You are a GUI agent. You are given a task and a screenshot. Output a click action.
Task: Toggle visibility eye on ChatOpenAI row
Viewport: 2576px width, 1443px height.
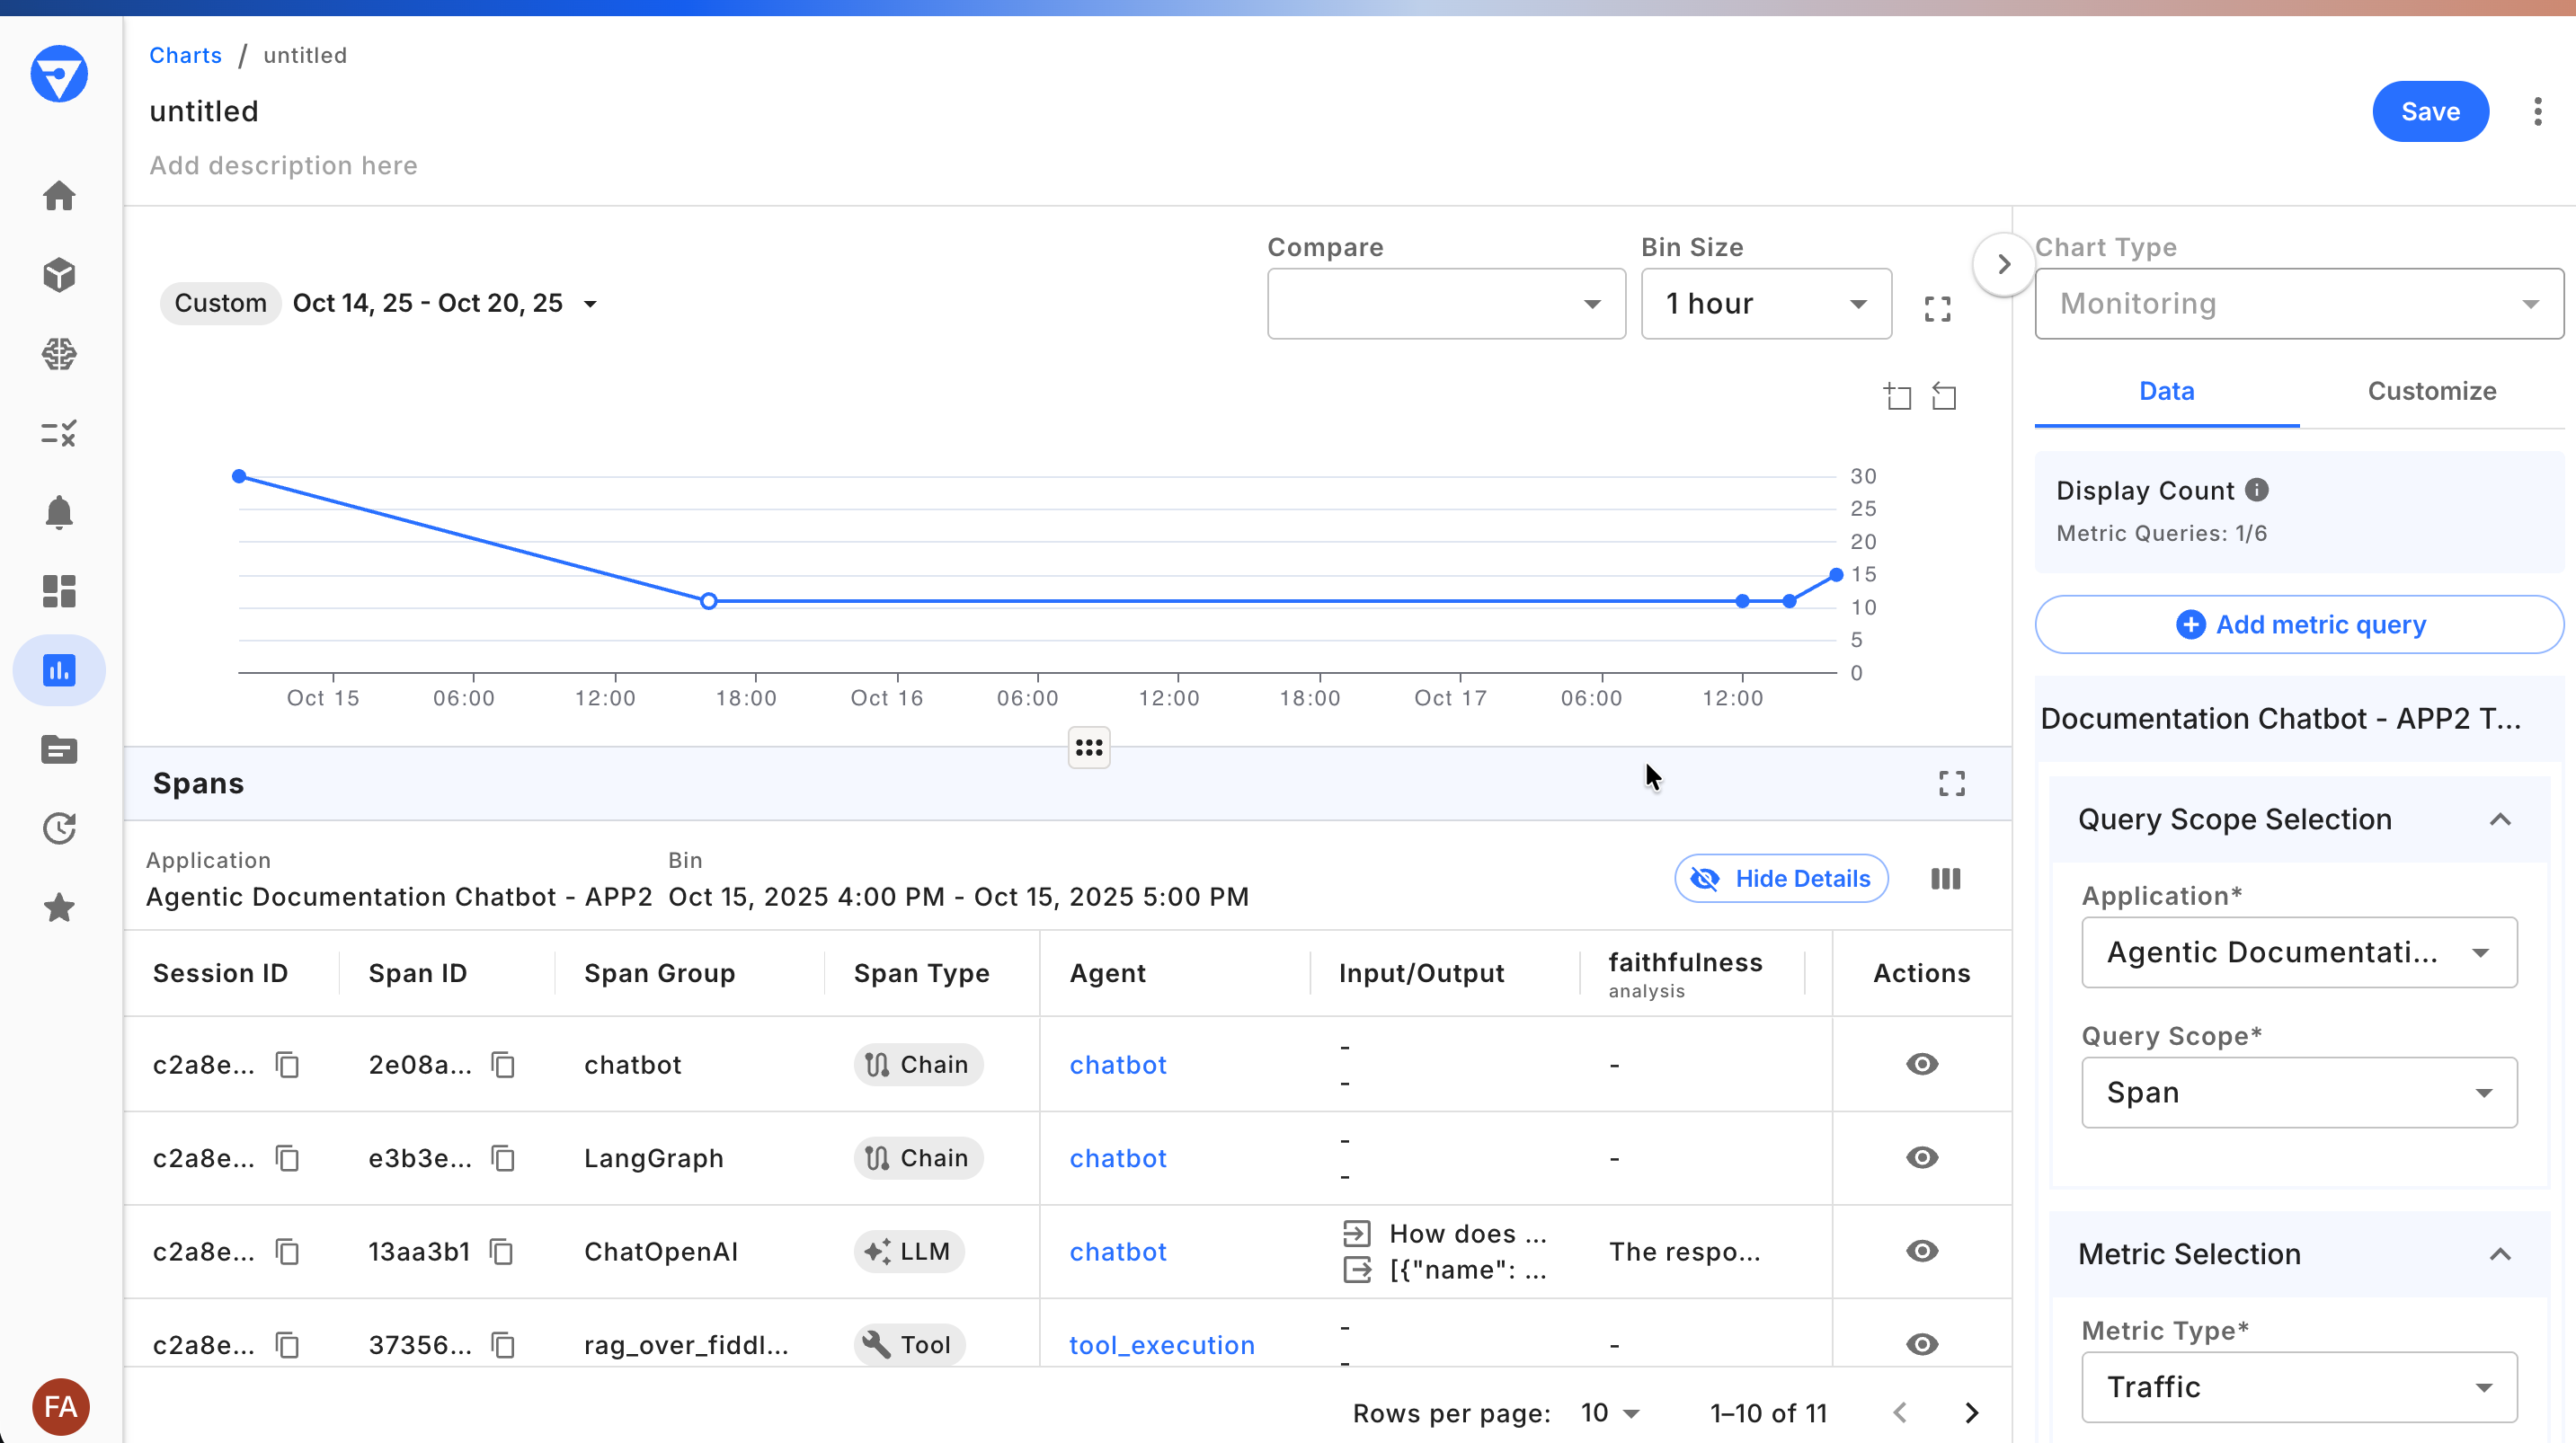1922,1251
